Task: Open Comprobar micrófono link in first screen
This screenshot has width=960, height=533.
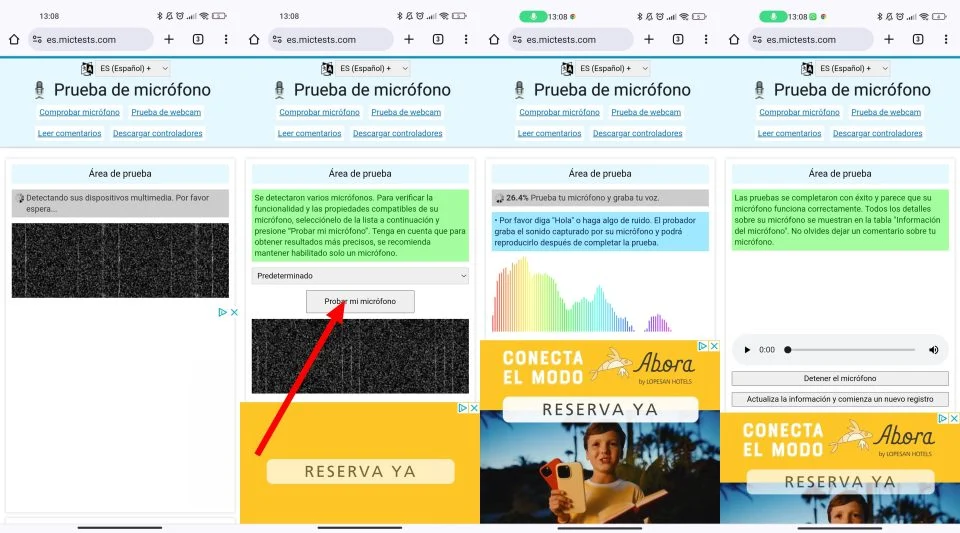Action: (80, 112)
